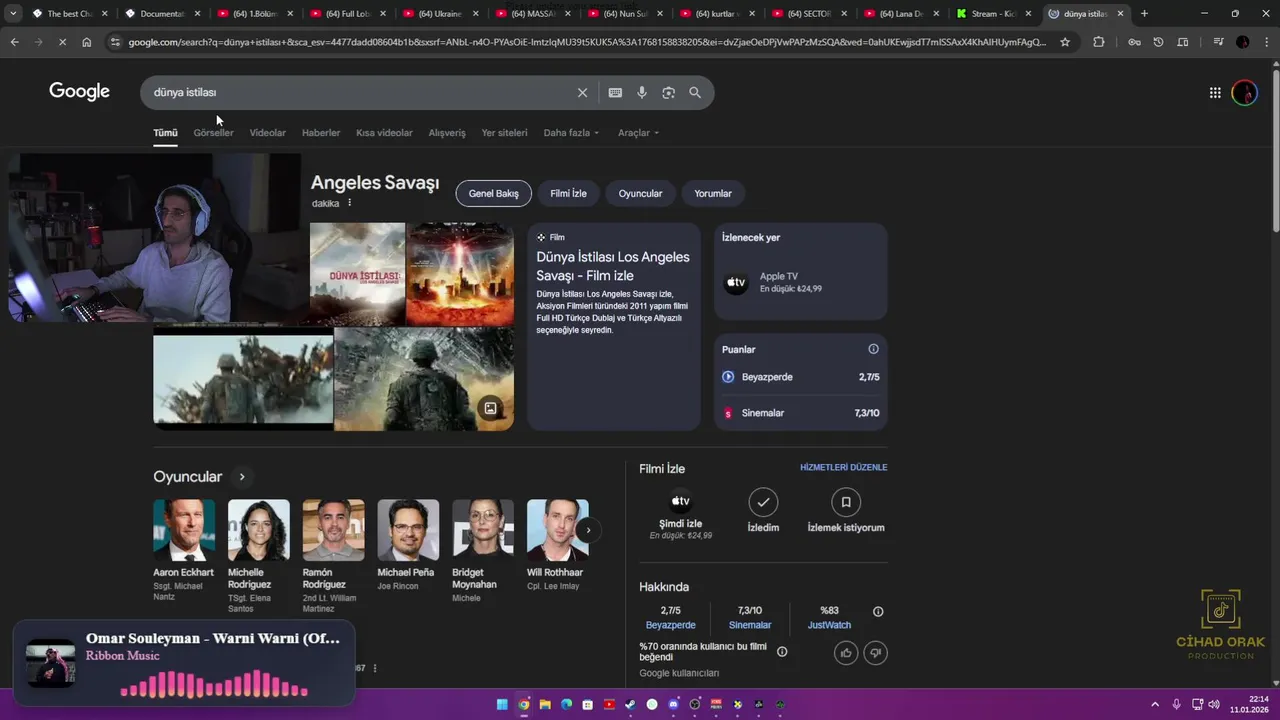The image size is (1280, 720).
Task: Select the Filmi İzle chip
Action: tap(568, 193)
